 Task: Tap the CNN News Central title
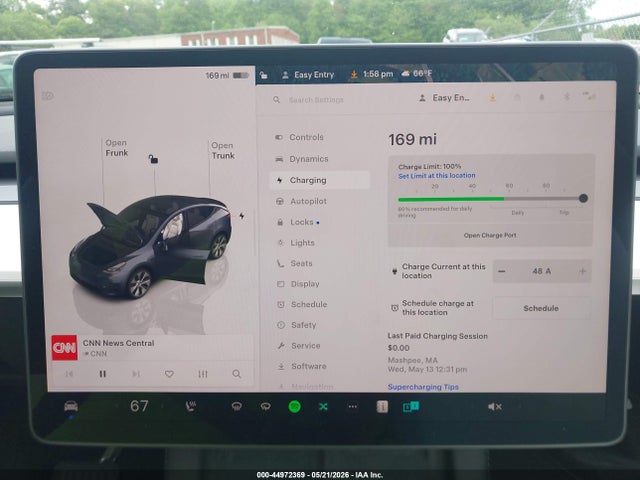click(118, 343)
